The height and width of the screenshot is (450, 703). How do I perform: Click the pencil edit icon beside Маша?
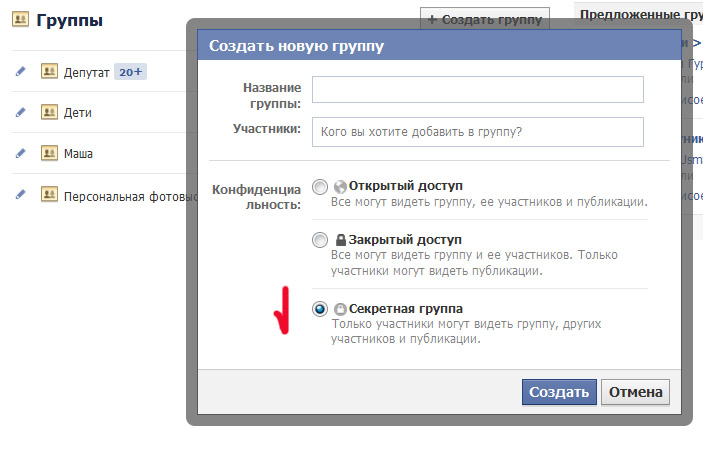tap(20, 153)
